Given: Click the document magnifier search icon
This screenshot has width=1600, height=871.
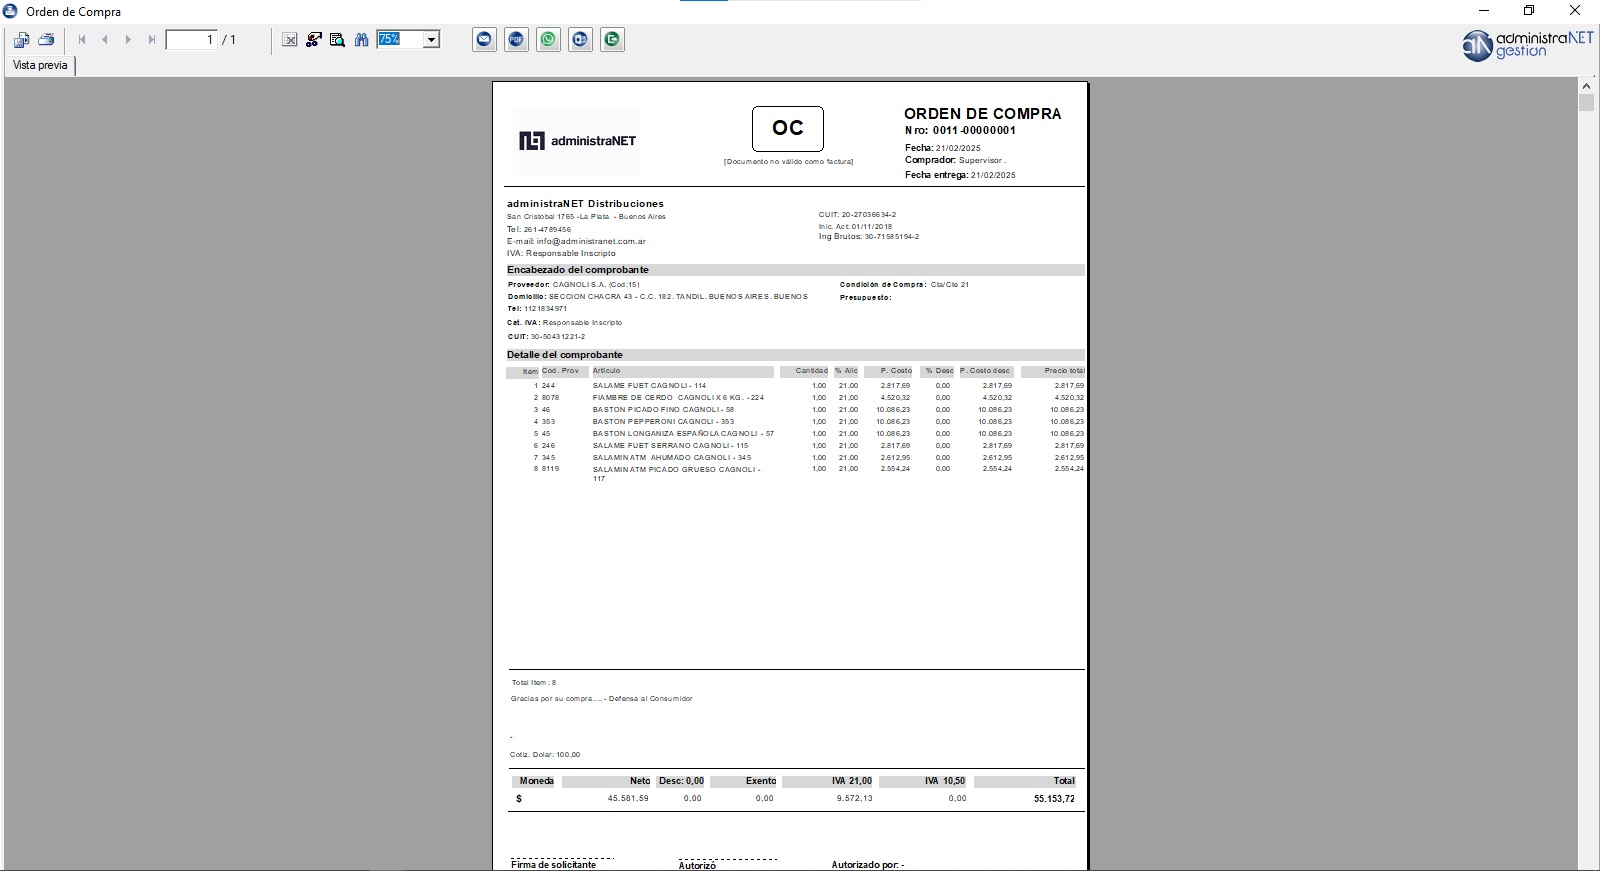Looking at the screenshot, I should coord(337,40).
